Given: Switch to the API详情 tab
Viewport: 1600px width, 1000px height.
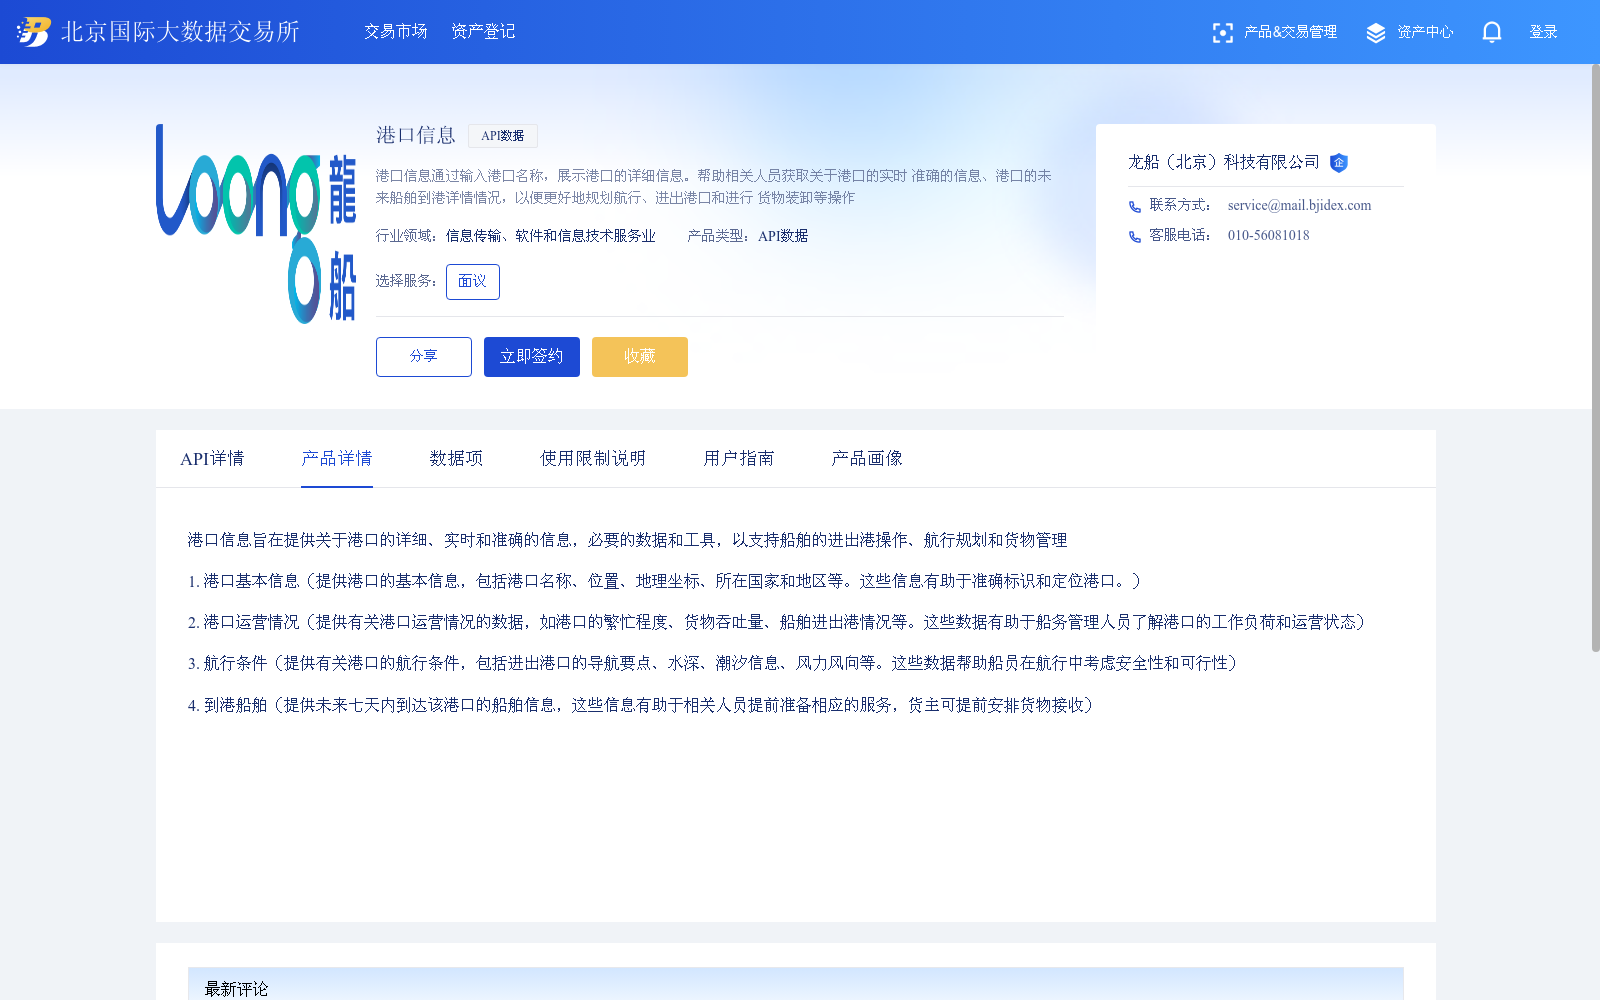Looking at the screenshot, I should [x=212, y=459].
